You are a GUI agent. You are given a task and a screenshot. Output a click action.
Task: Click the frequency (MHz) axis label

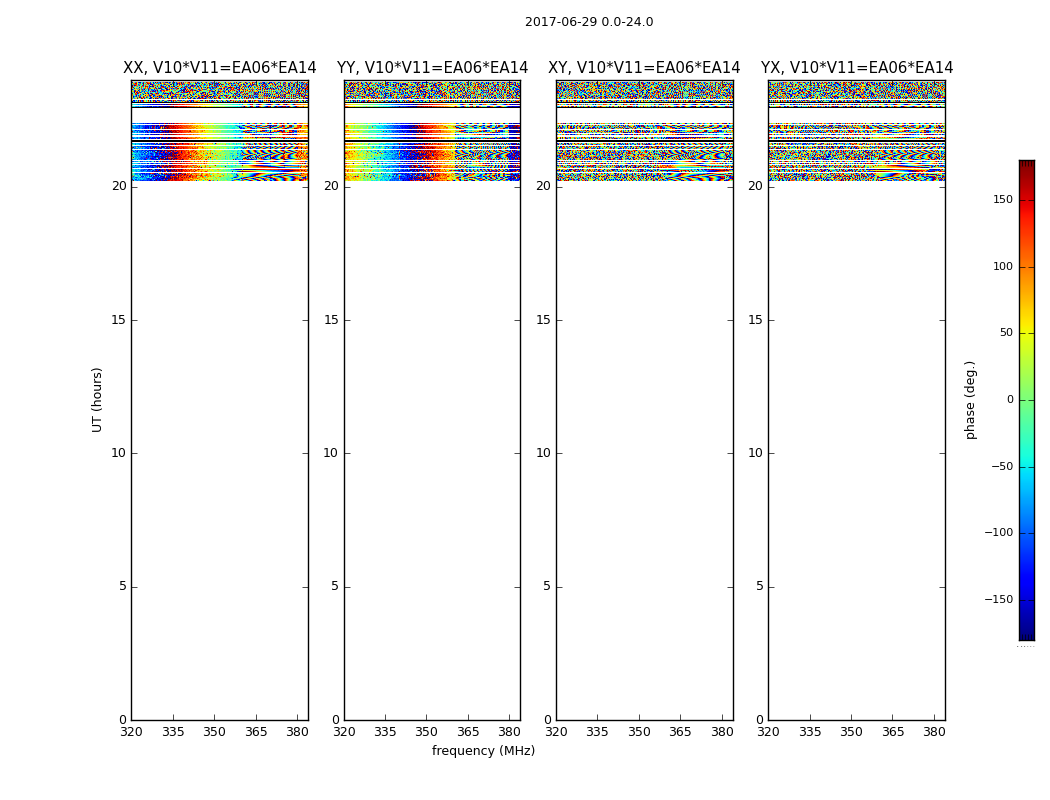[483, 751]
